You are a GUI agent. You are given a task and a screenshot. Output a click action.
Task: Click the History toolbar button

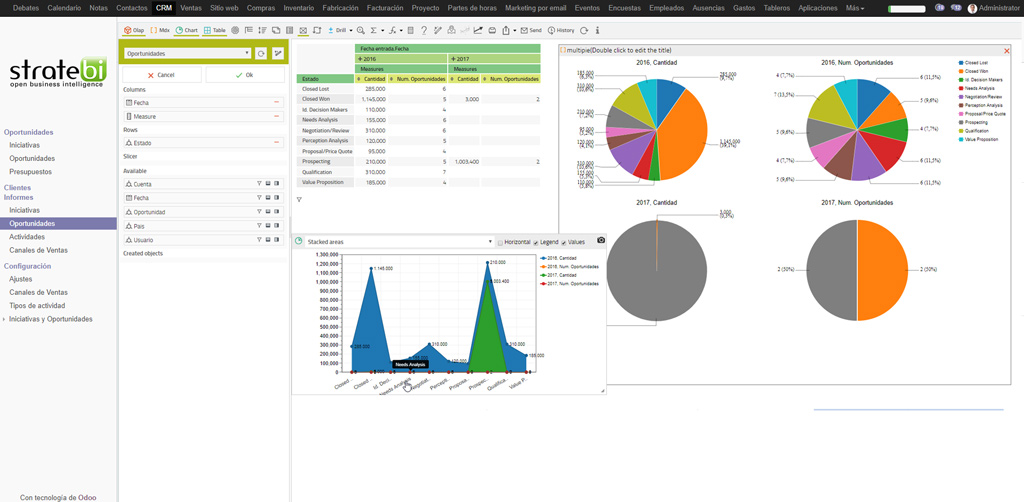tap(561, 30)
